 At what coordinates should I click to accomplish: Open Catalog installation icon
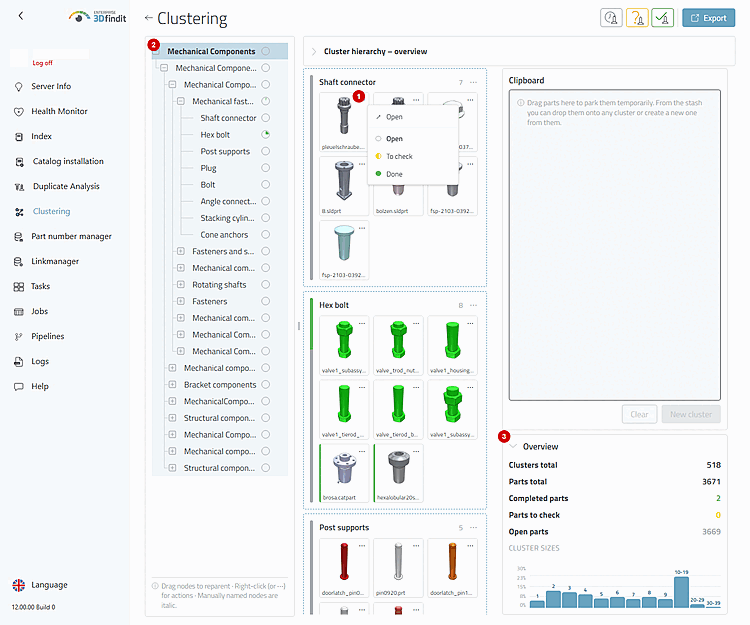[x=19, y=162]
